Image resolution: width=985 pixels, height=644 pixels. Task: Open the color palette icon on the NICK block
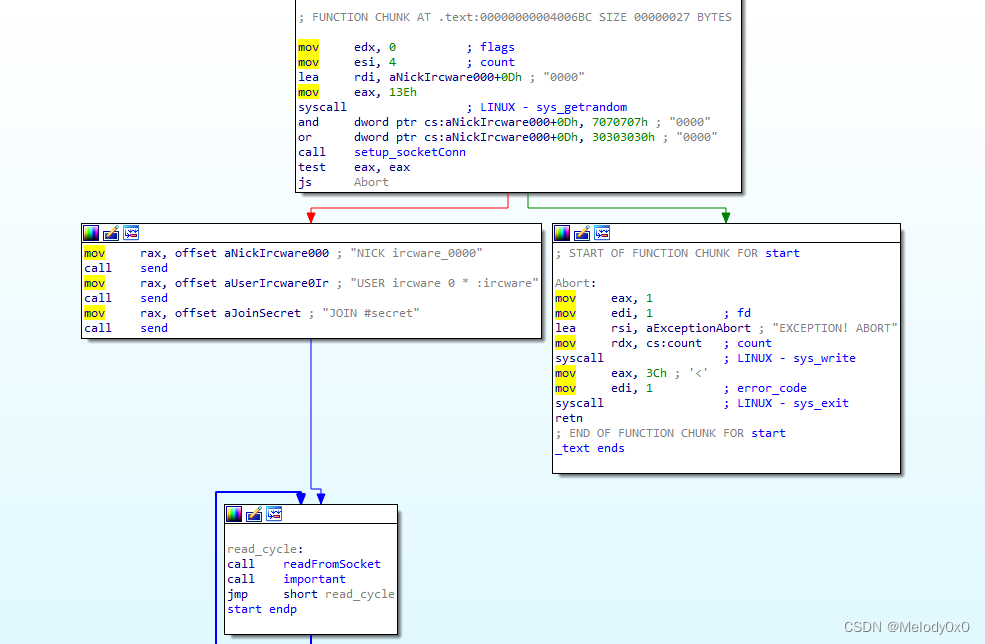[91, 232]
